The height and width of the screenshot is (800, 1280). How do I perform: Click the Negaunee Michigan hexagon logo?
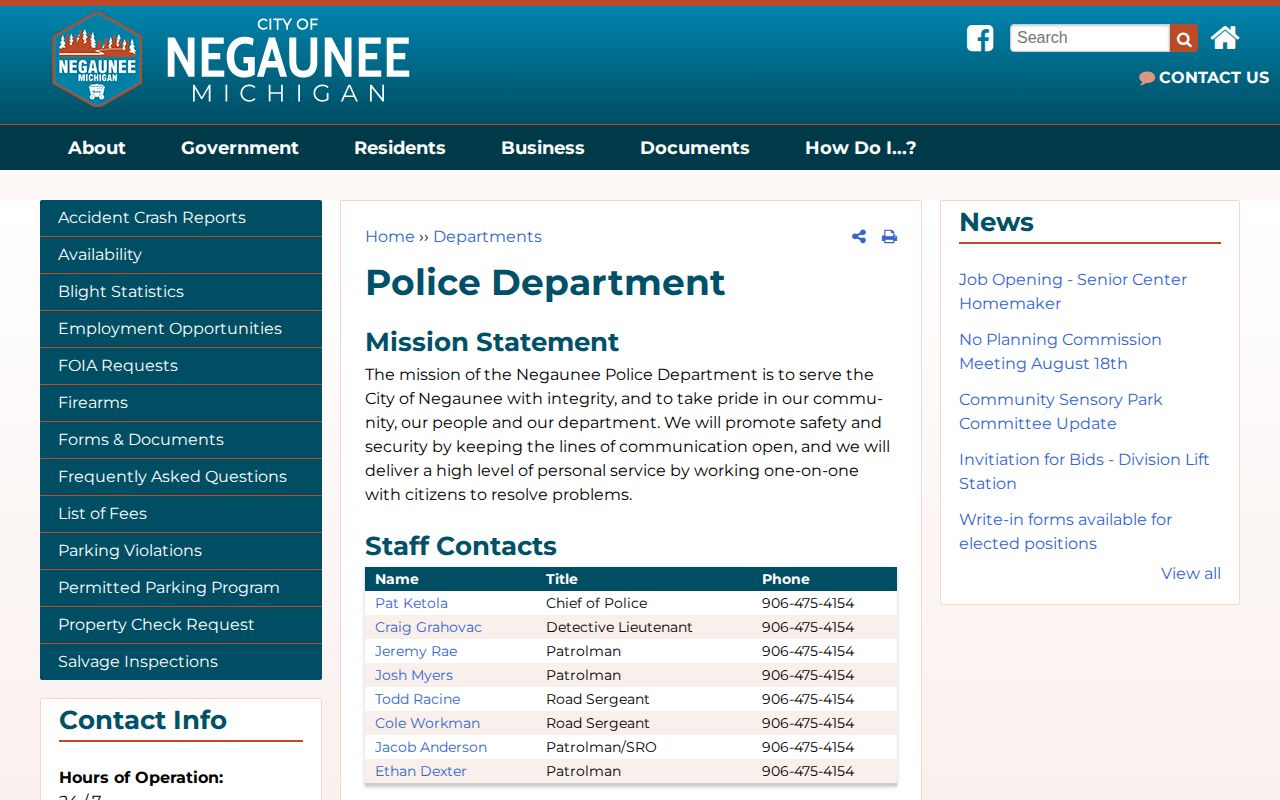(x=97, y=59)
